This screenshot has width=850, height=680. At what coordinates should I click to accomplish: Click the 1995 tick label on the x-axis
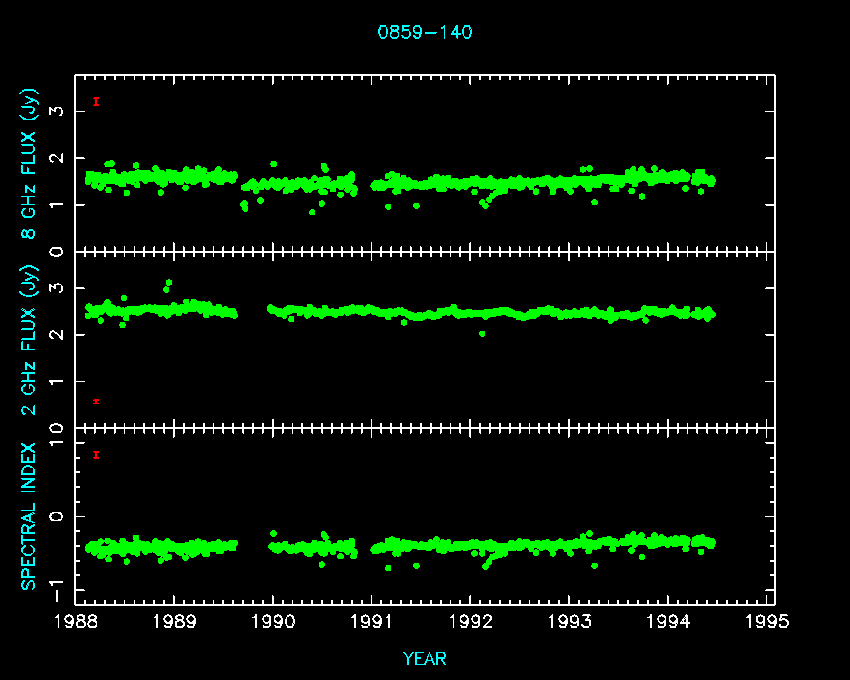768,622
